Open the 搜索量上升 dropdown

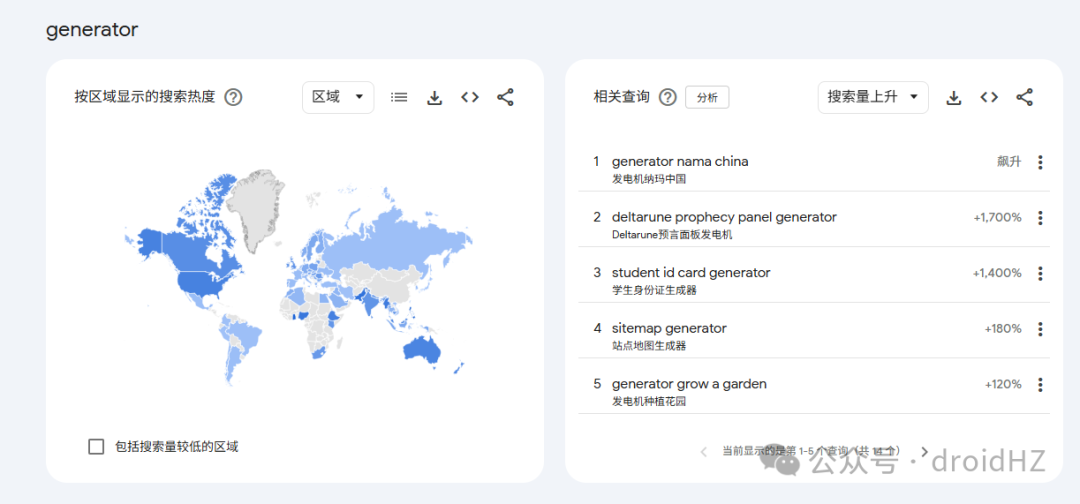pyautogui.click(x=873, y=97)
